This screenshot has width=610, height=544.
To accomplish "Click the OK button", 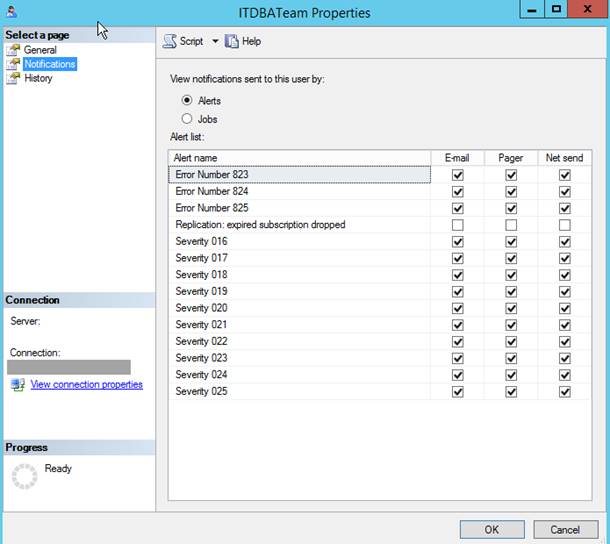I will [492, 530].
